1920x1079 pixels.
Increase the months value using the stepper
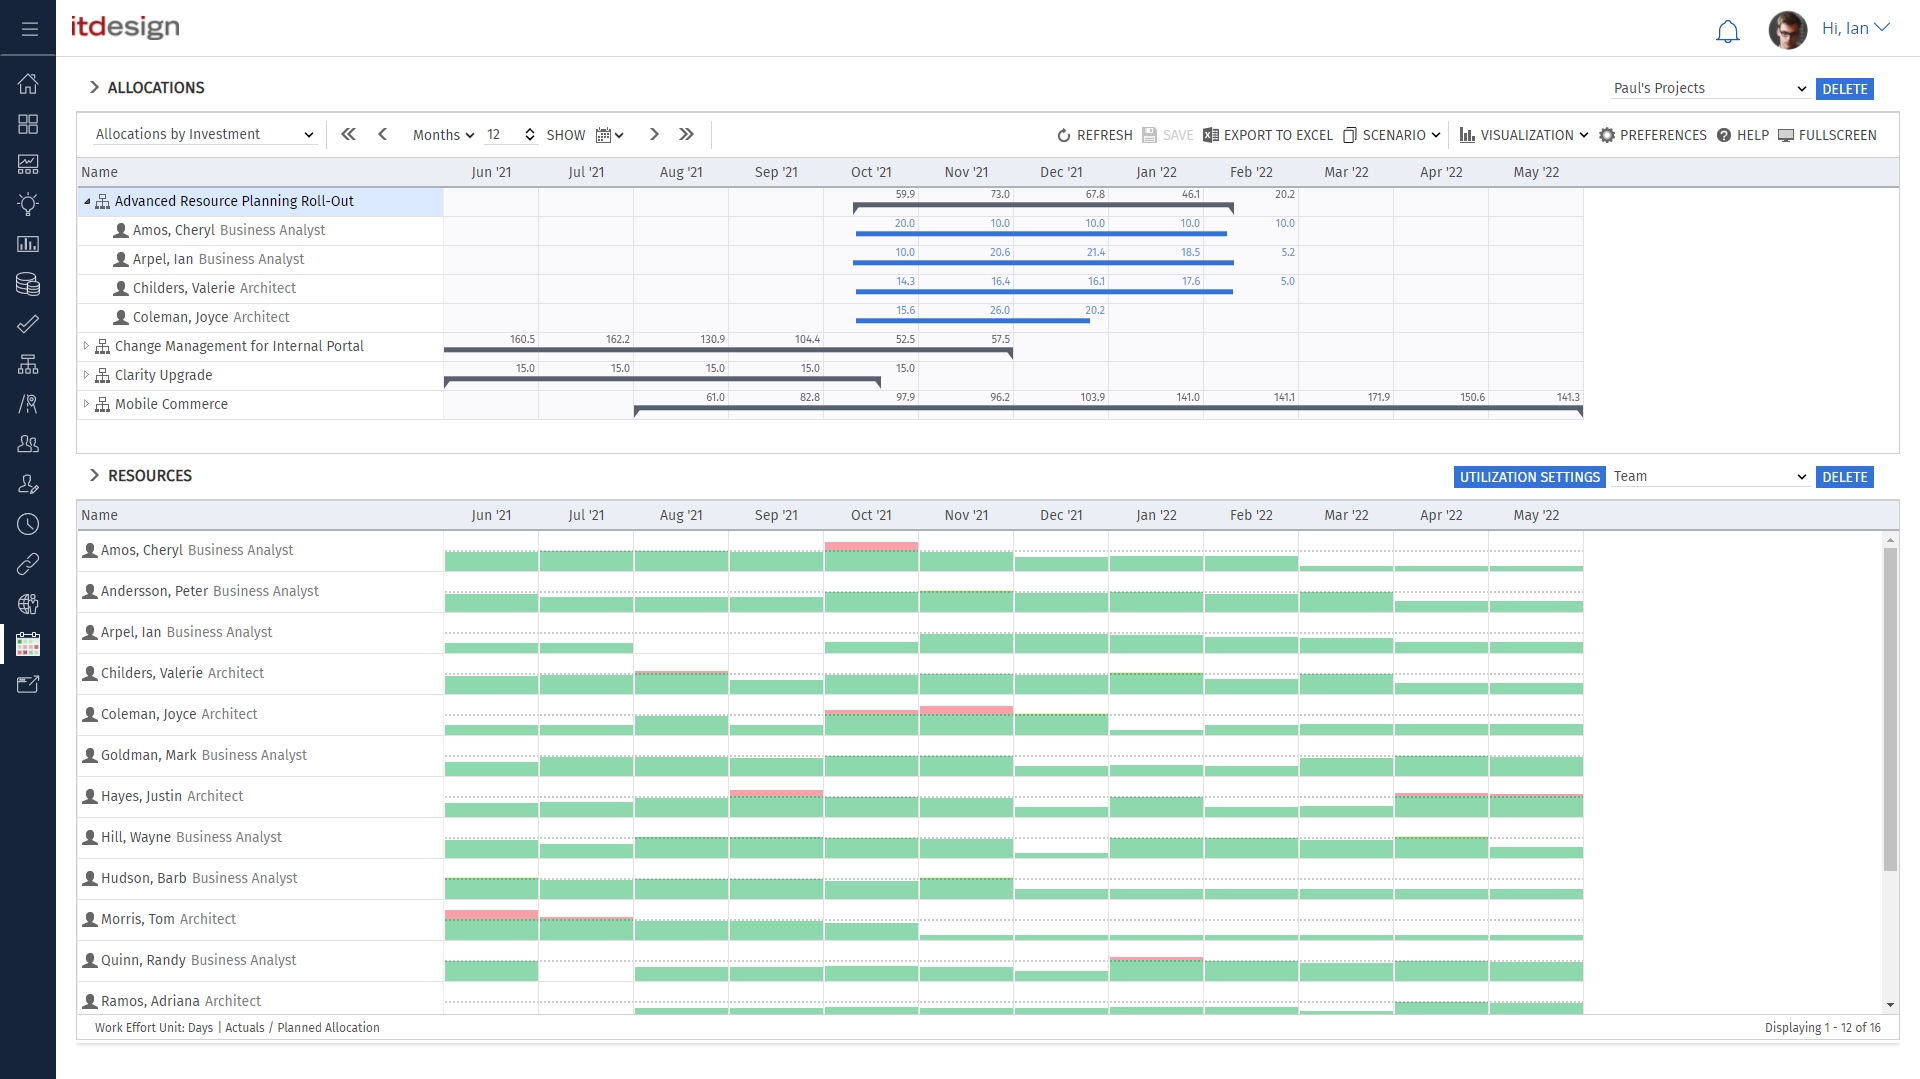(531, 130)
